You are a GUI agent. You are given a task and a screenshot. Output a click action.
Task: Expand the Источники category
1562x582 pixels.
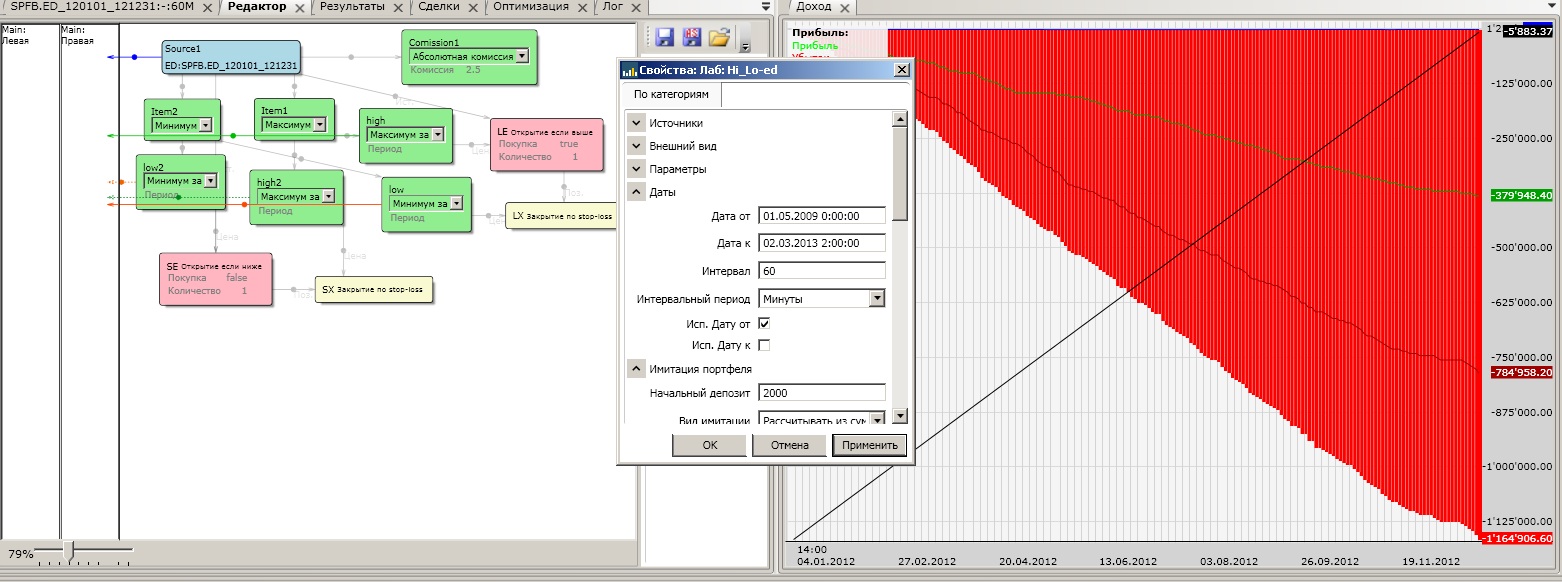pos(636,123)
